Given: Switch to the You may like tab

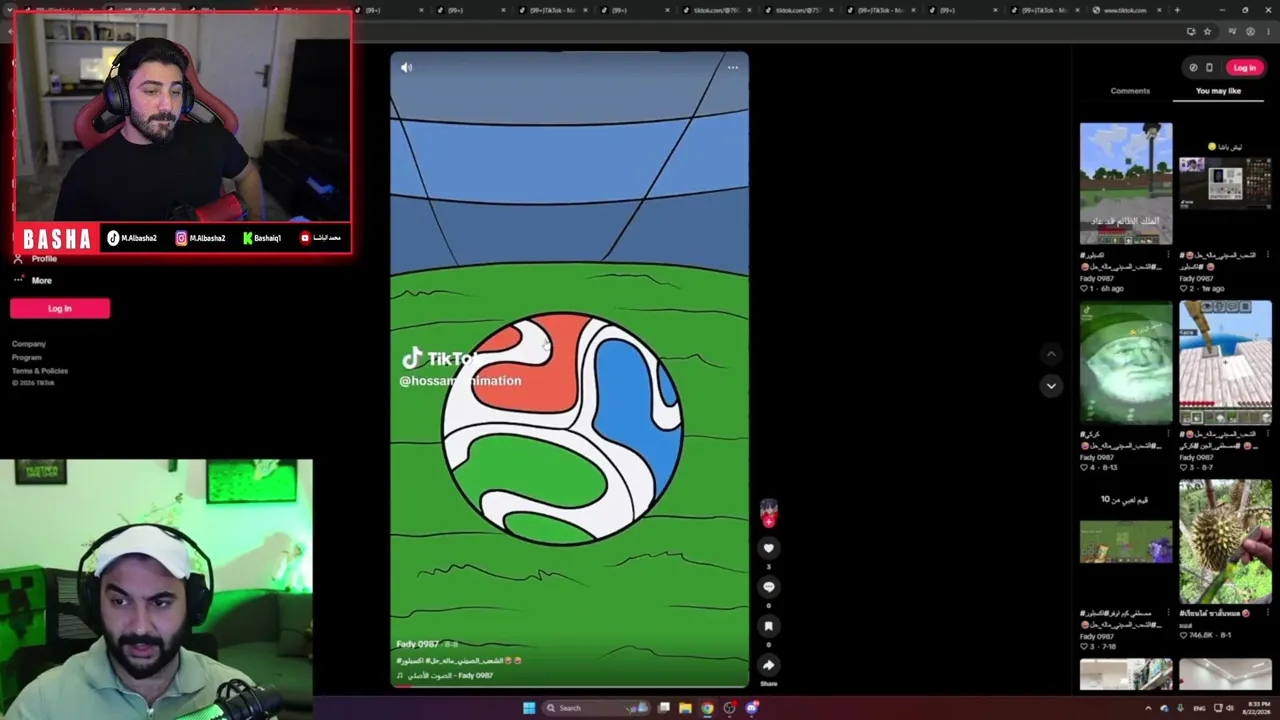Looking at the screenshot, I should [x=1218, y=91].
